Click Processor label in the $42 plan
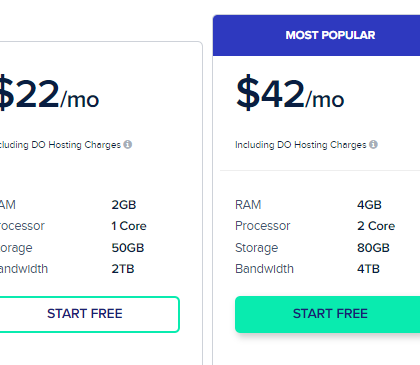This screenshot has height=365, width=420. coord(263,226)
